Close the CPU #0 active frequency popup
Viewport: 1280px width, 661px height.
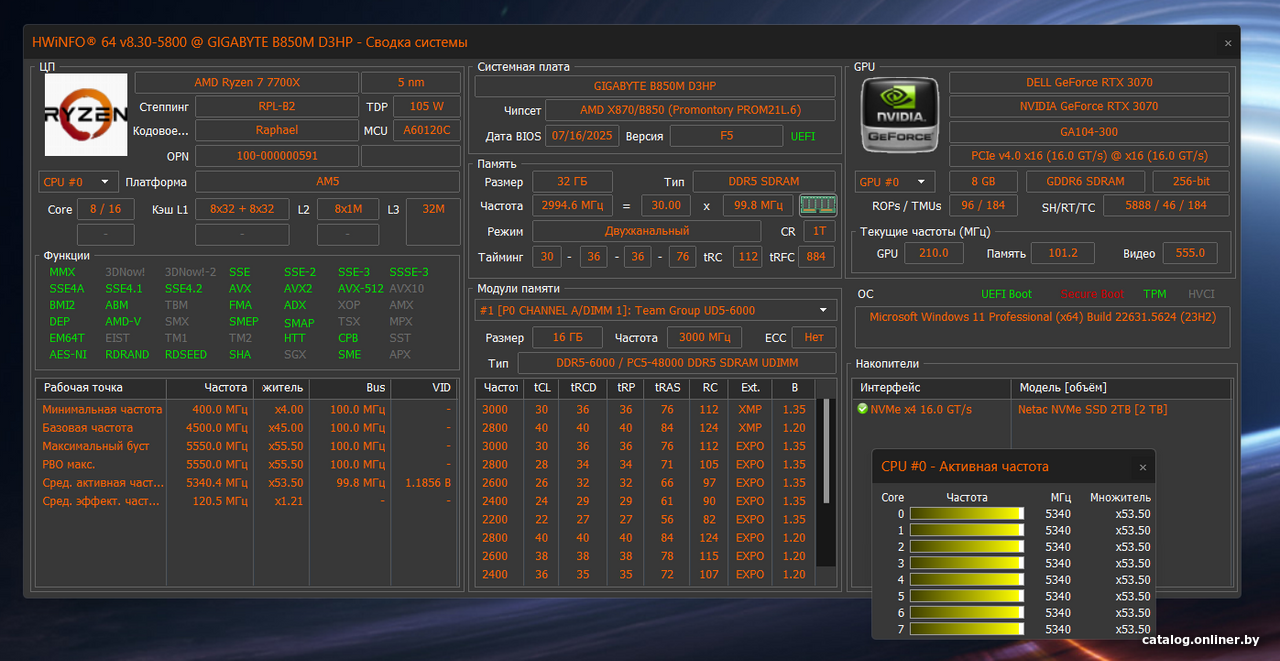(1143, 467)
